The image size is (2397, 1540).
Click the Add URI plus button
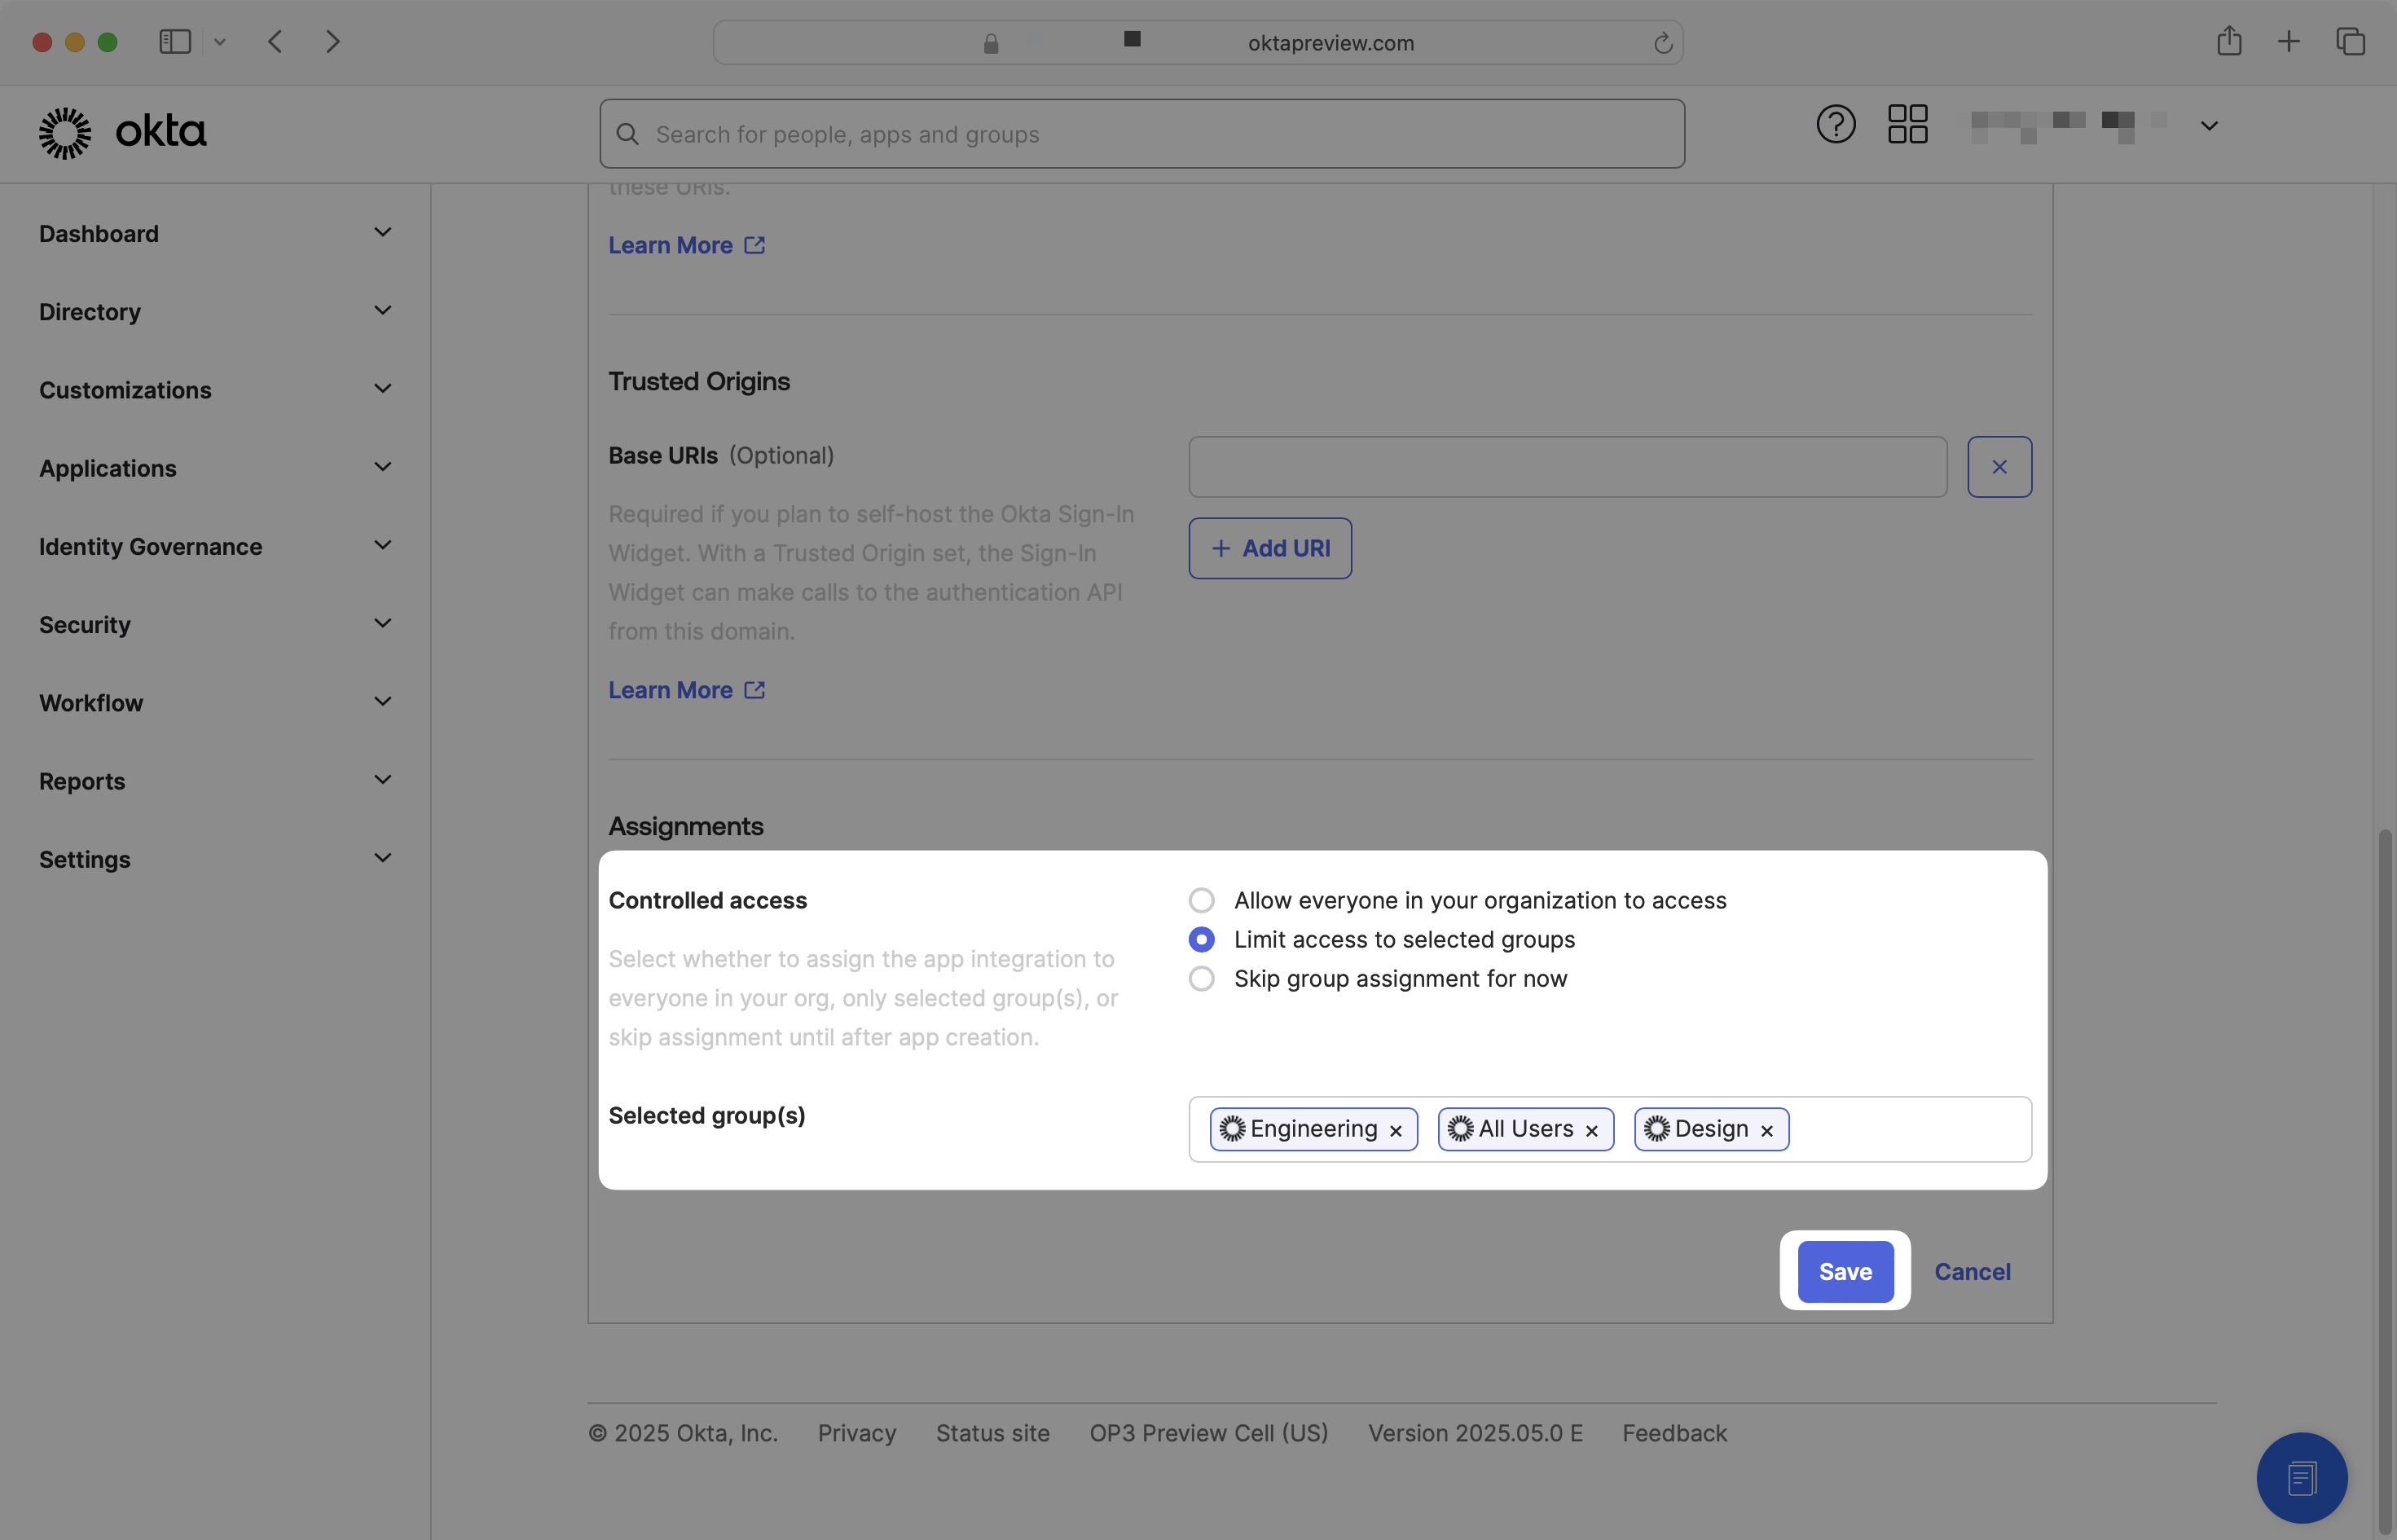pos(1270,548)
